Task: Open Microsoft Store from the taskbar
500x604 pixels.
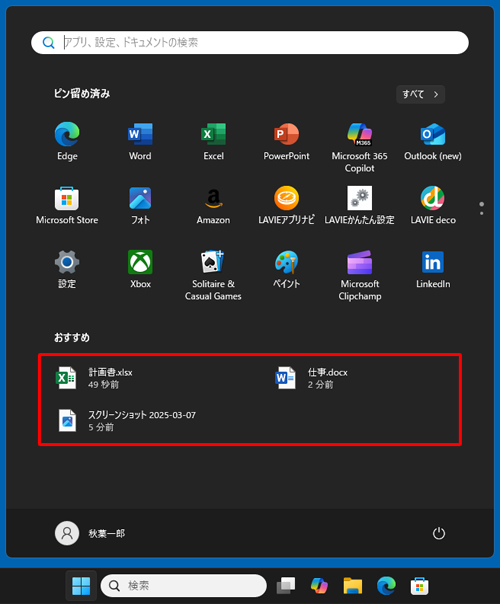Action: 420,586
